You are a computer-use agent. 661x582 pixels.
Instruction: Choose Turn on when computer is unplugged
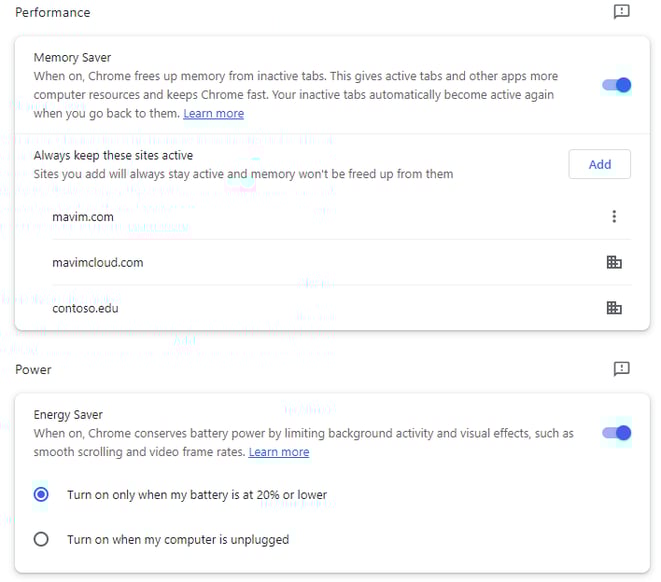[x=41, y=539]
